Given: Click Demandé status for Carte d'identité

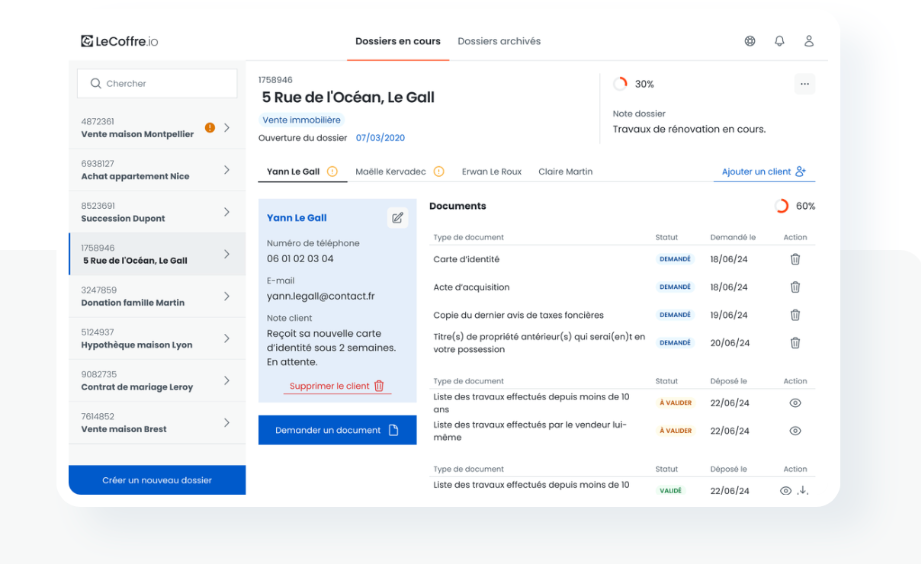Looking at the screenshot, I should [675, 259].
